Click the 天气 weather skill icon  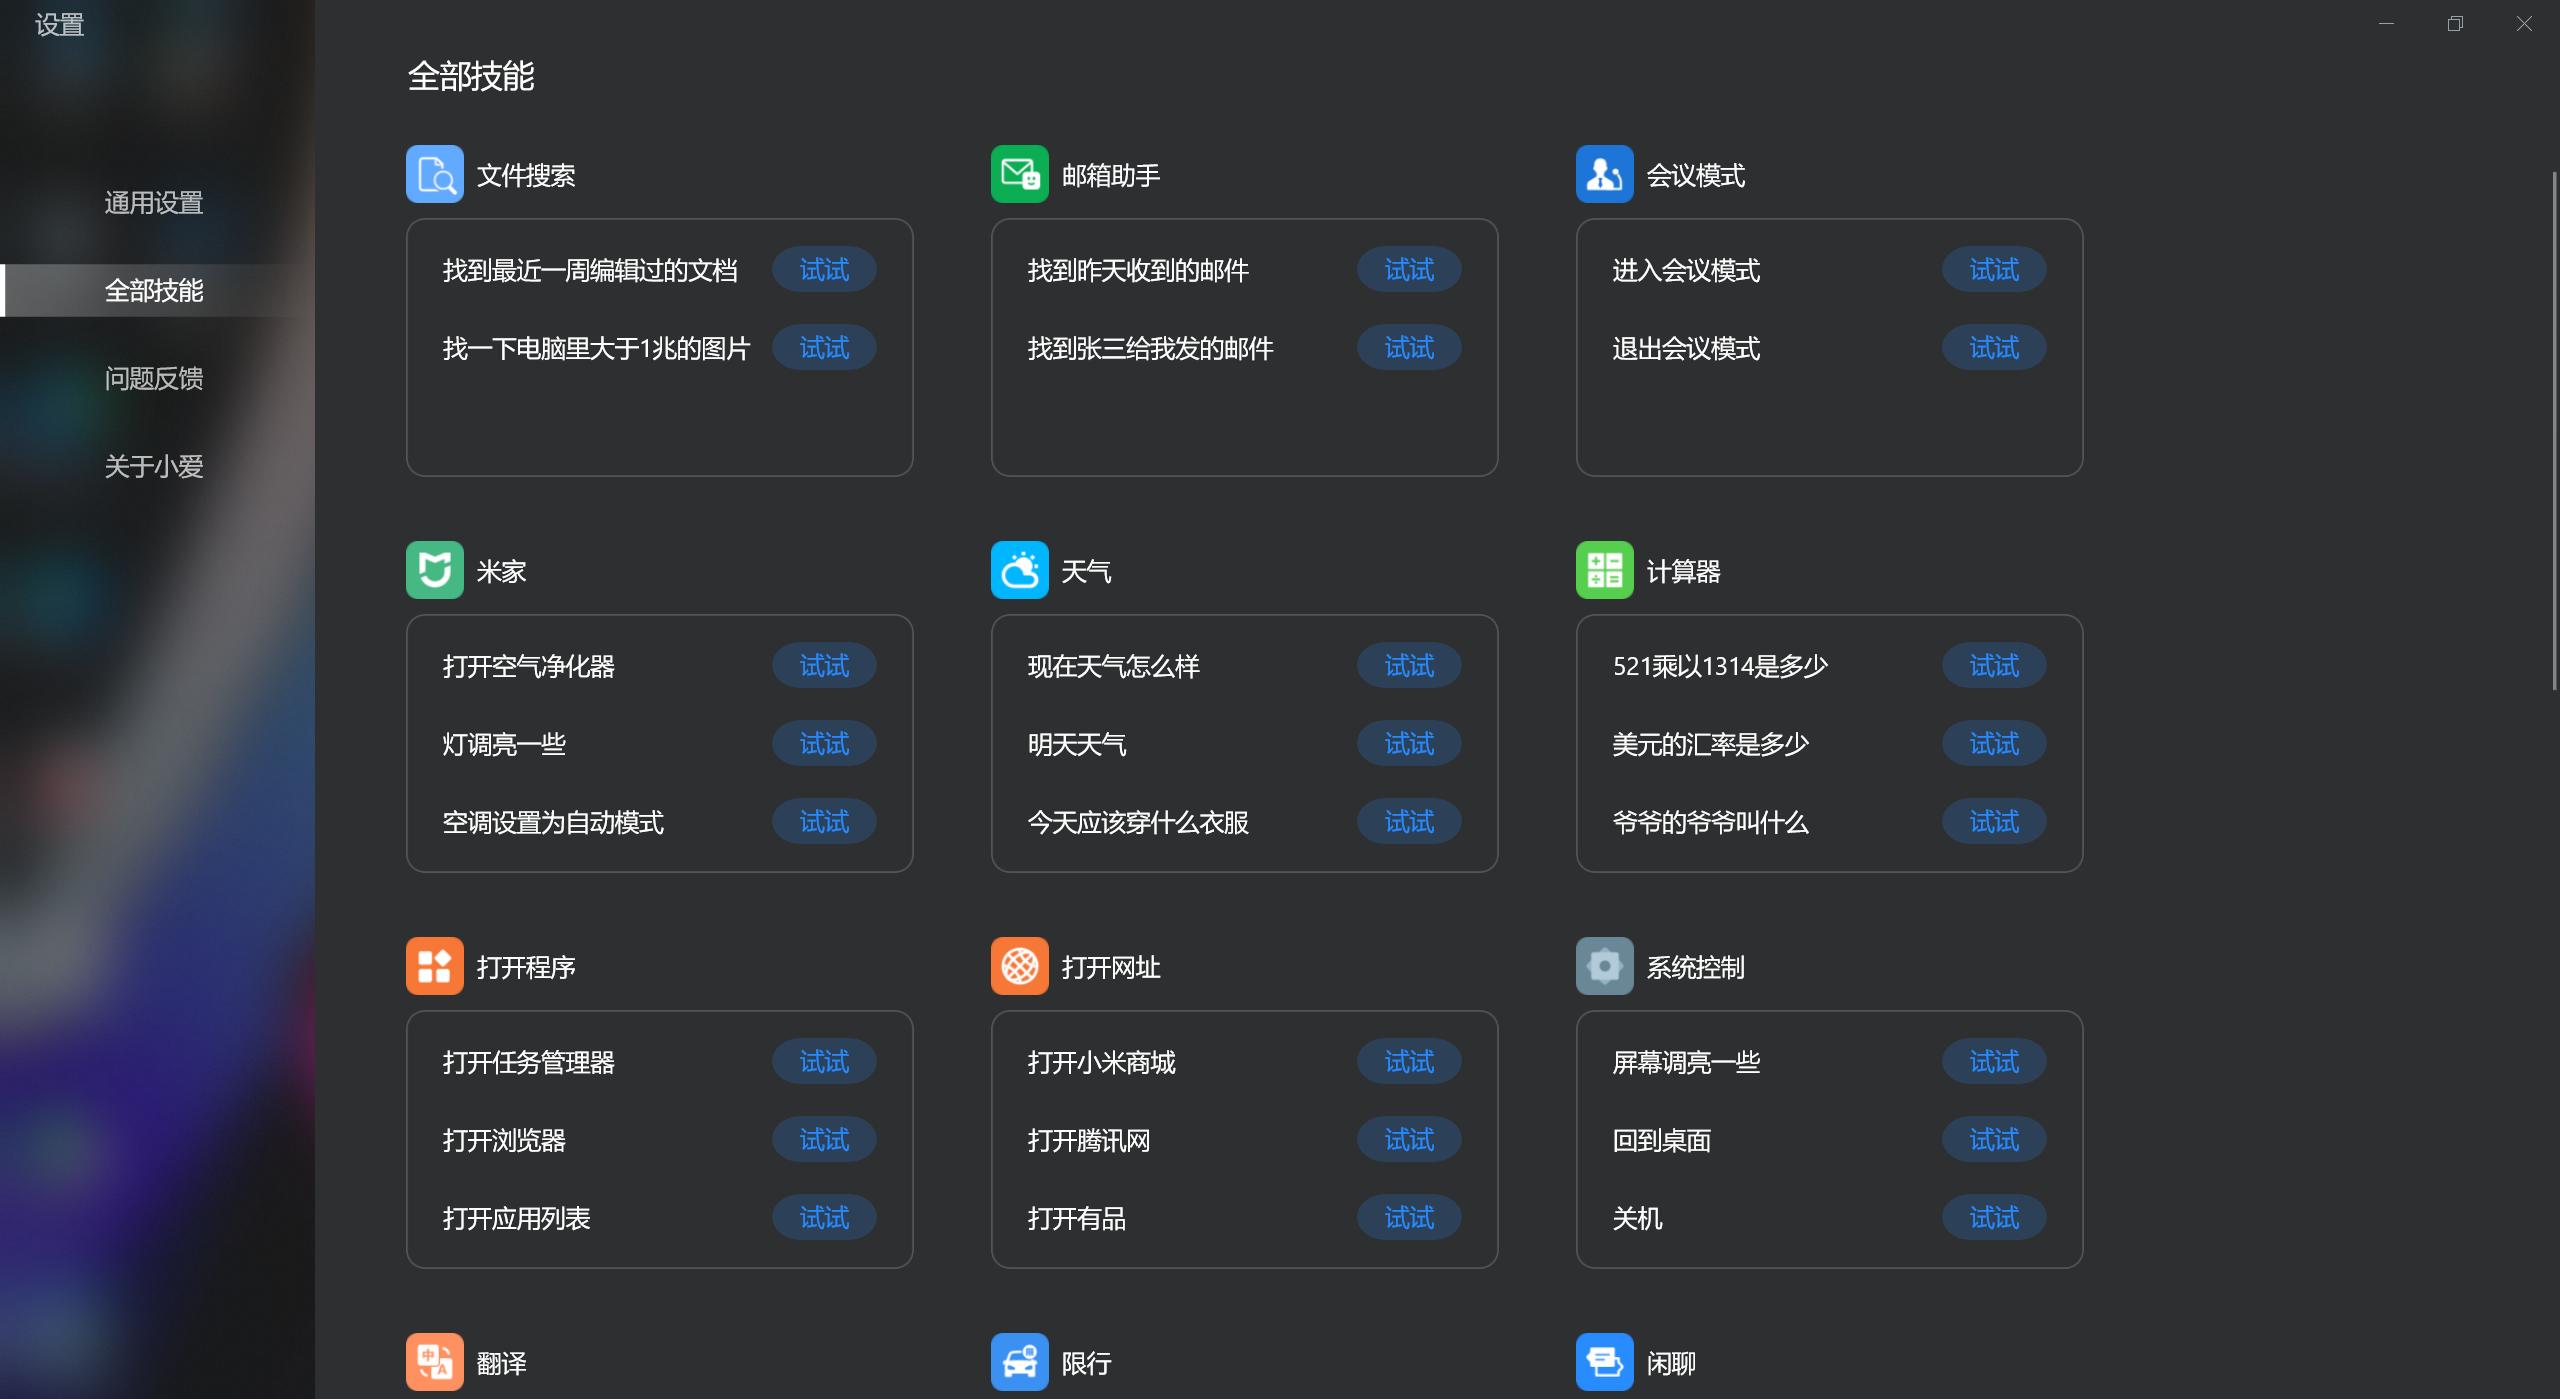click(x=1019, y=569)
